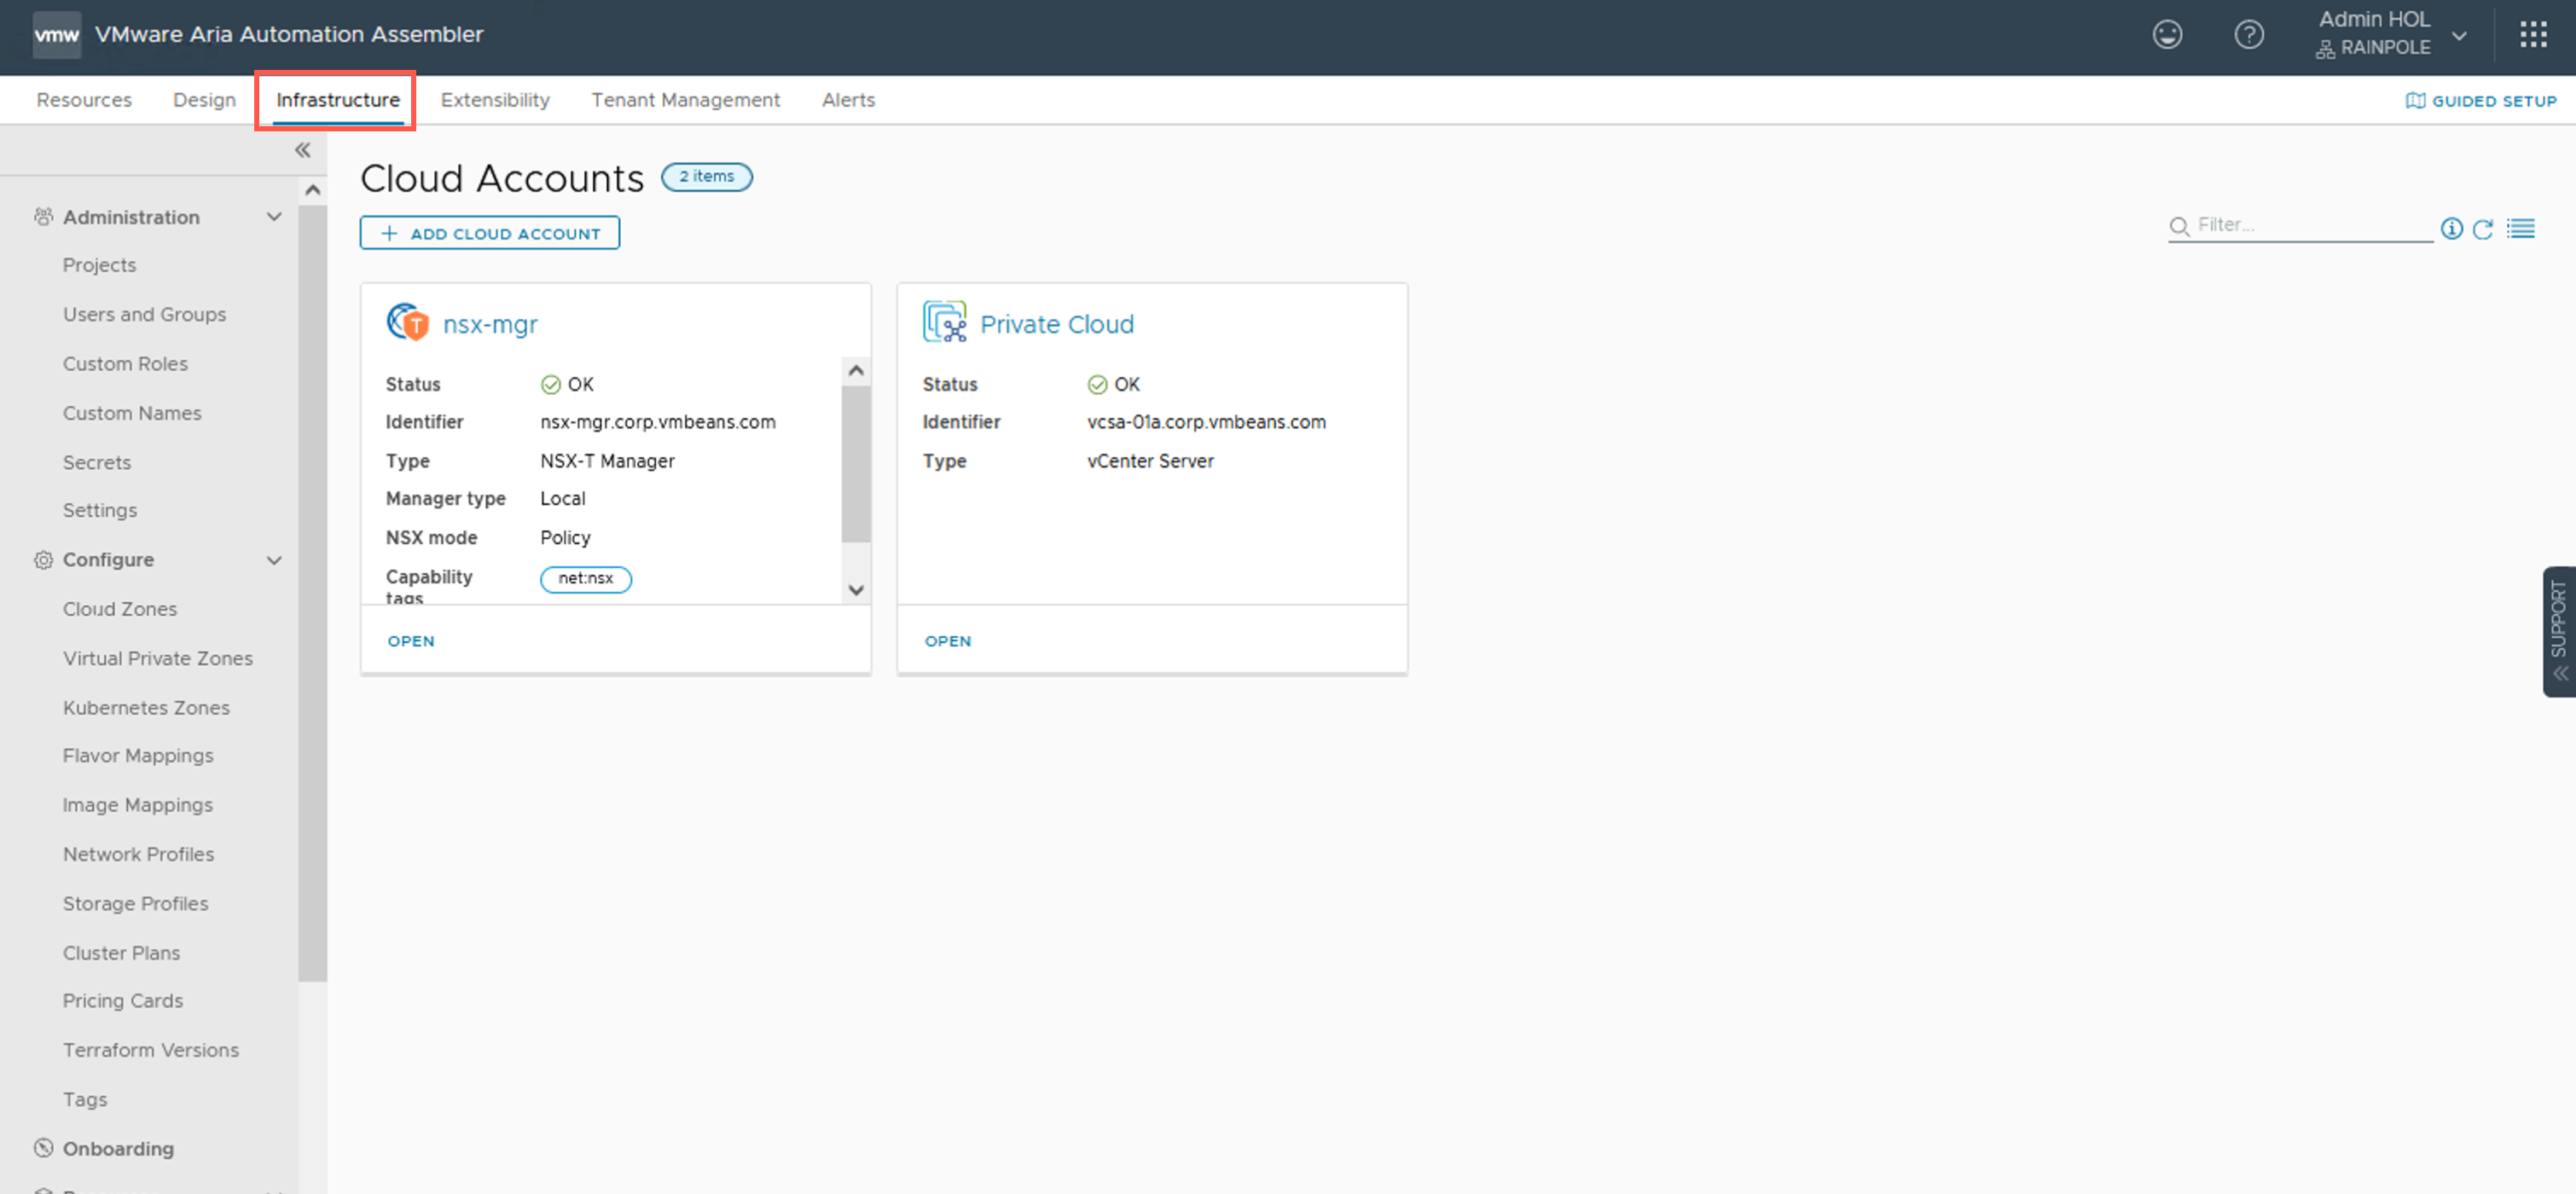Expand the Support side panel
Screen dimensions: 2576x1194
coord(2558,630)
